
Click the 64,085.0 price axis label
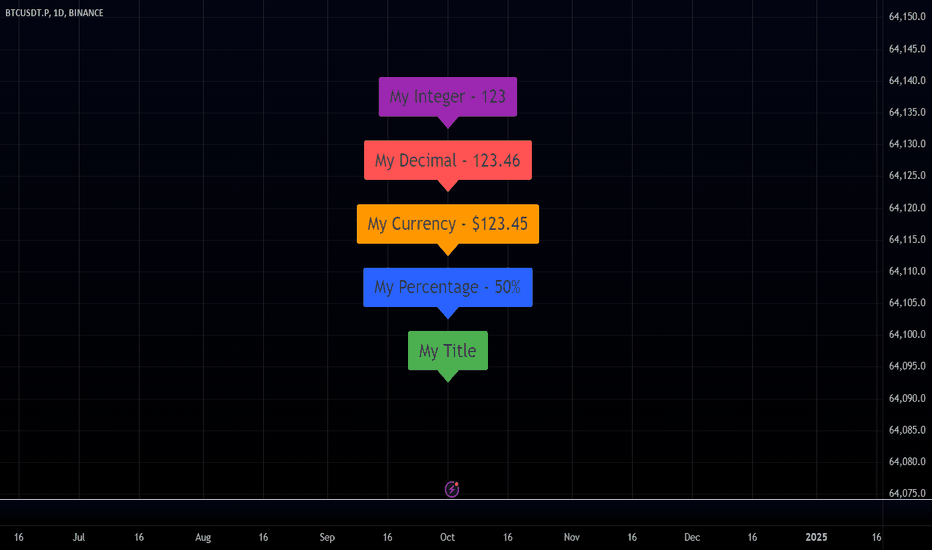(x=907, y=430)
